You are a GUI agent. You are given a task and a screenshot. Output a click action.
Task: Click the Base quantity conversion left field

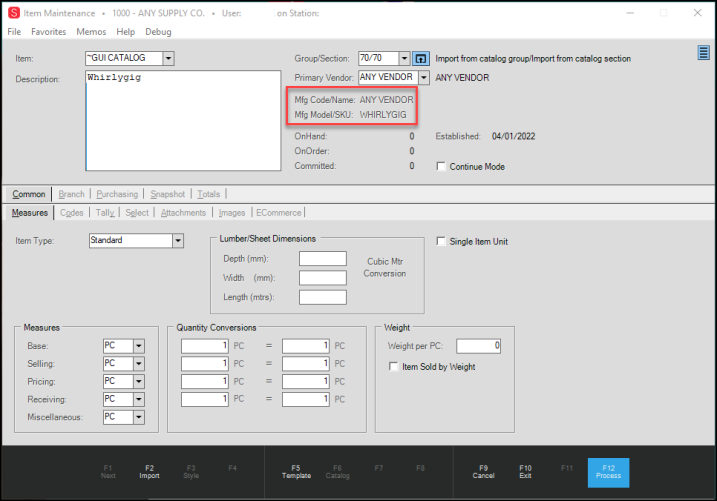pyautogui.click(x=204, y=346)
